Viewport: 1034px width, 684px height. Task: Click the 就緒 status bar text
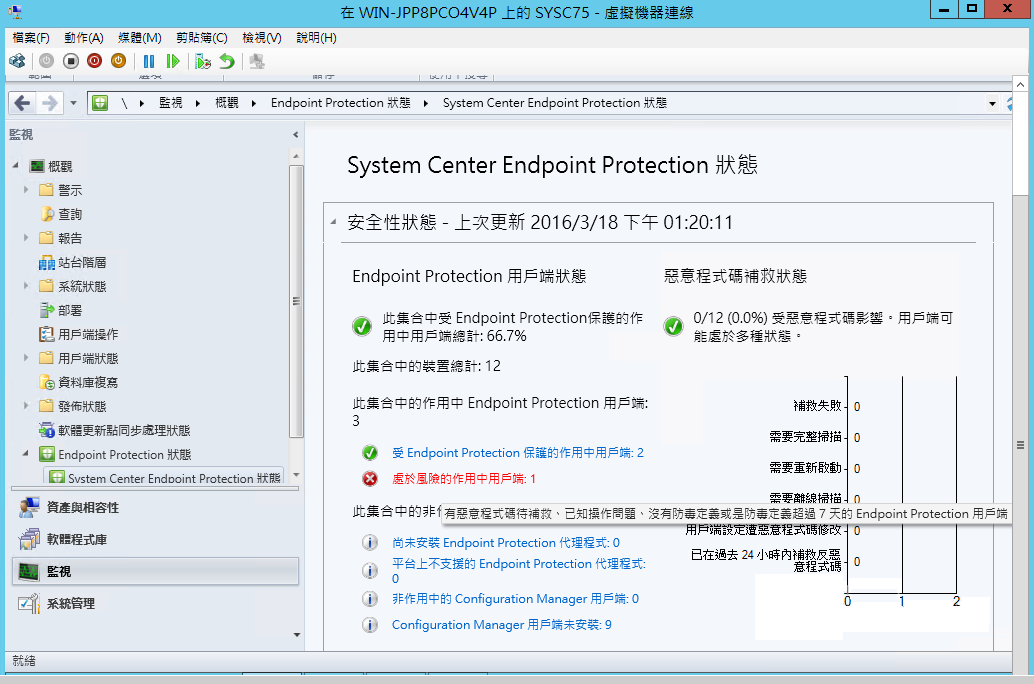pyautogui.click(x=24, y=660)
